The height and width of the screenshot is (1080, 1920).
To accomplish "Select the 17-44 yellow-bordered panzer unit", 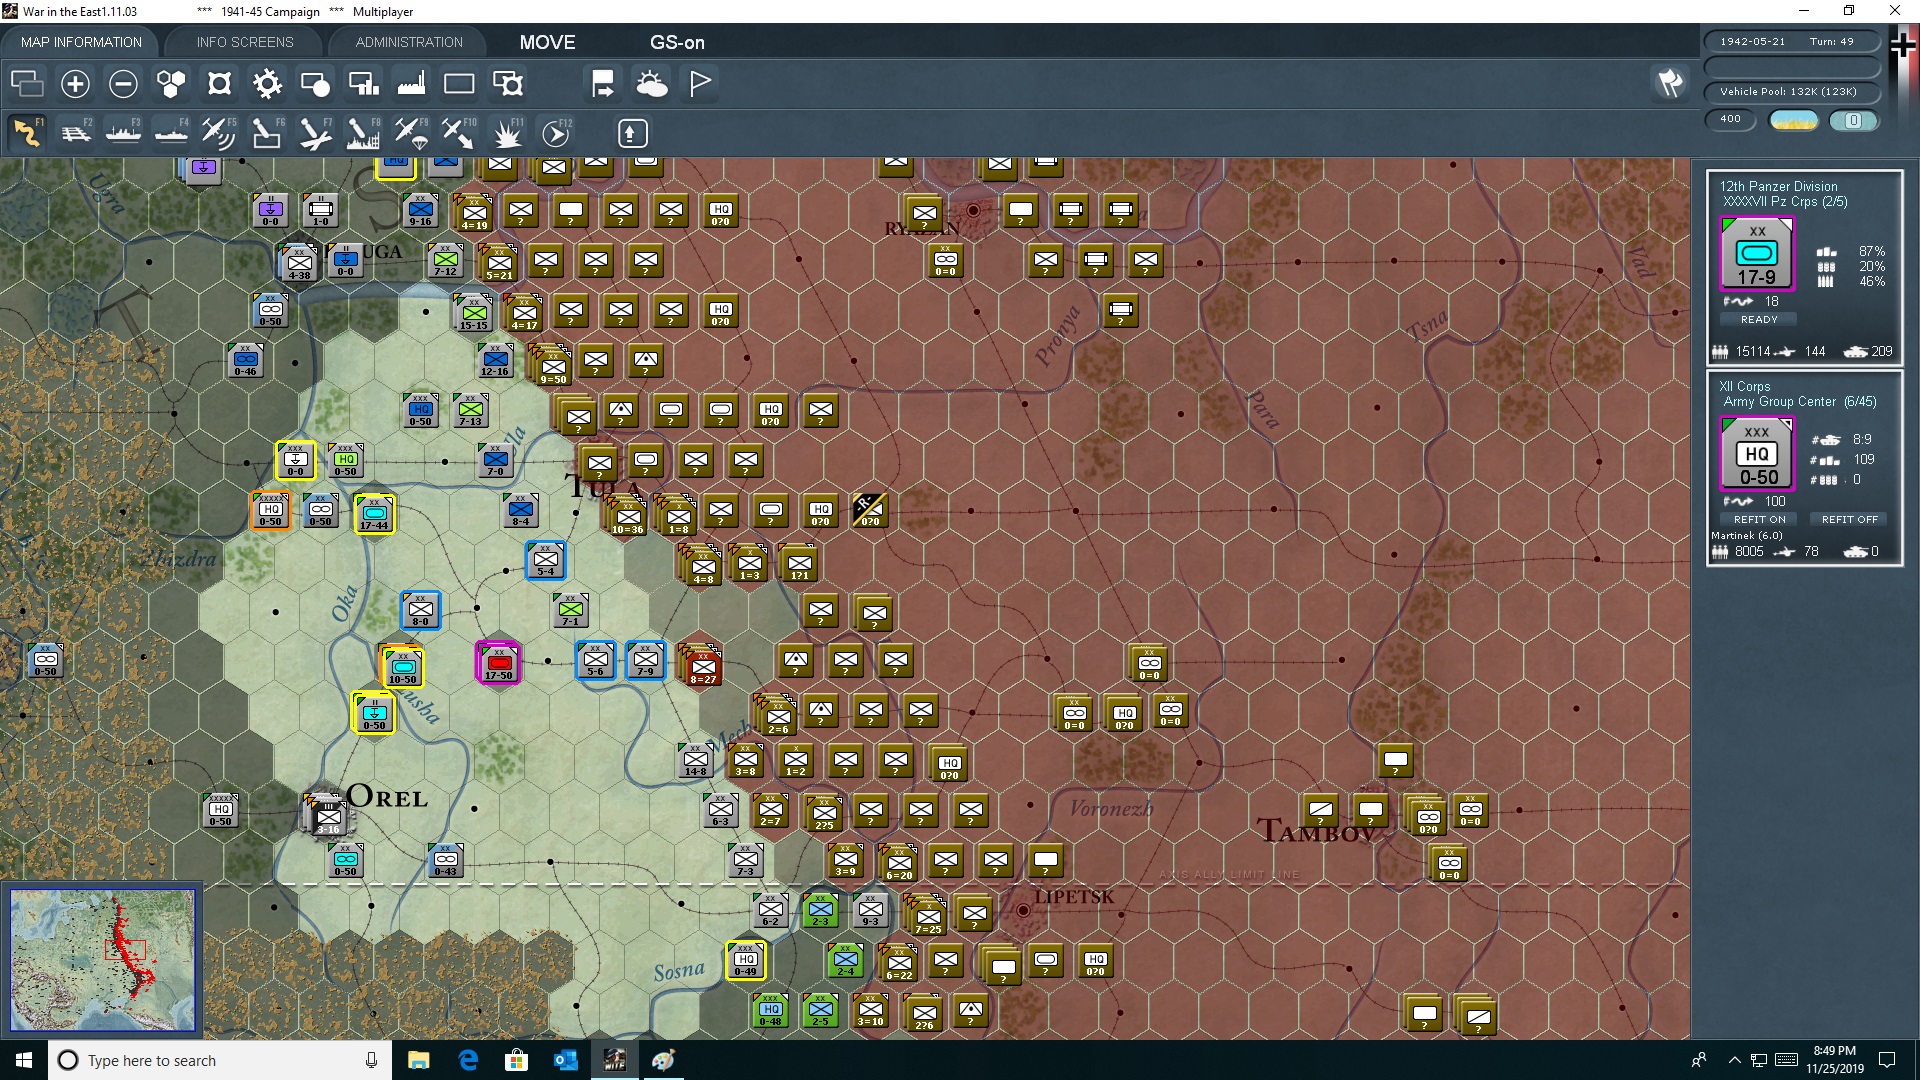I will [x=375, y=514].
